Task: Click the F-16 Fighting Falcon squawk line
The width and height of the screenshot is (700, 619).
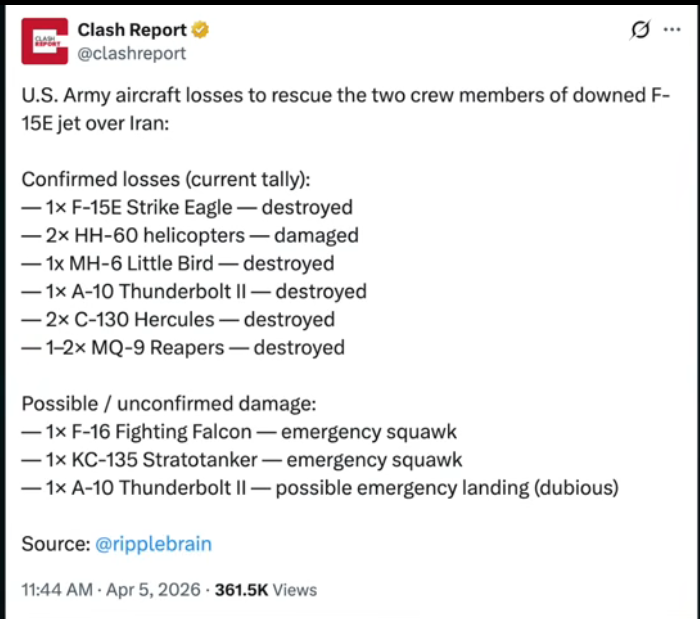Action: (239, 432)
